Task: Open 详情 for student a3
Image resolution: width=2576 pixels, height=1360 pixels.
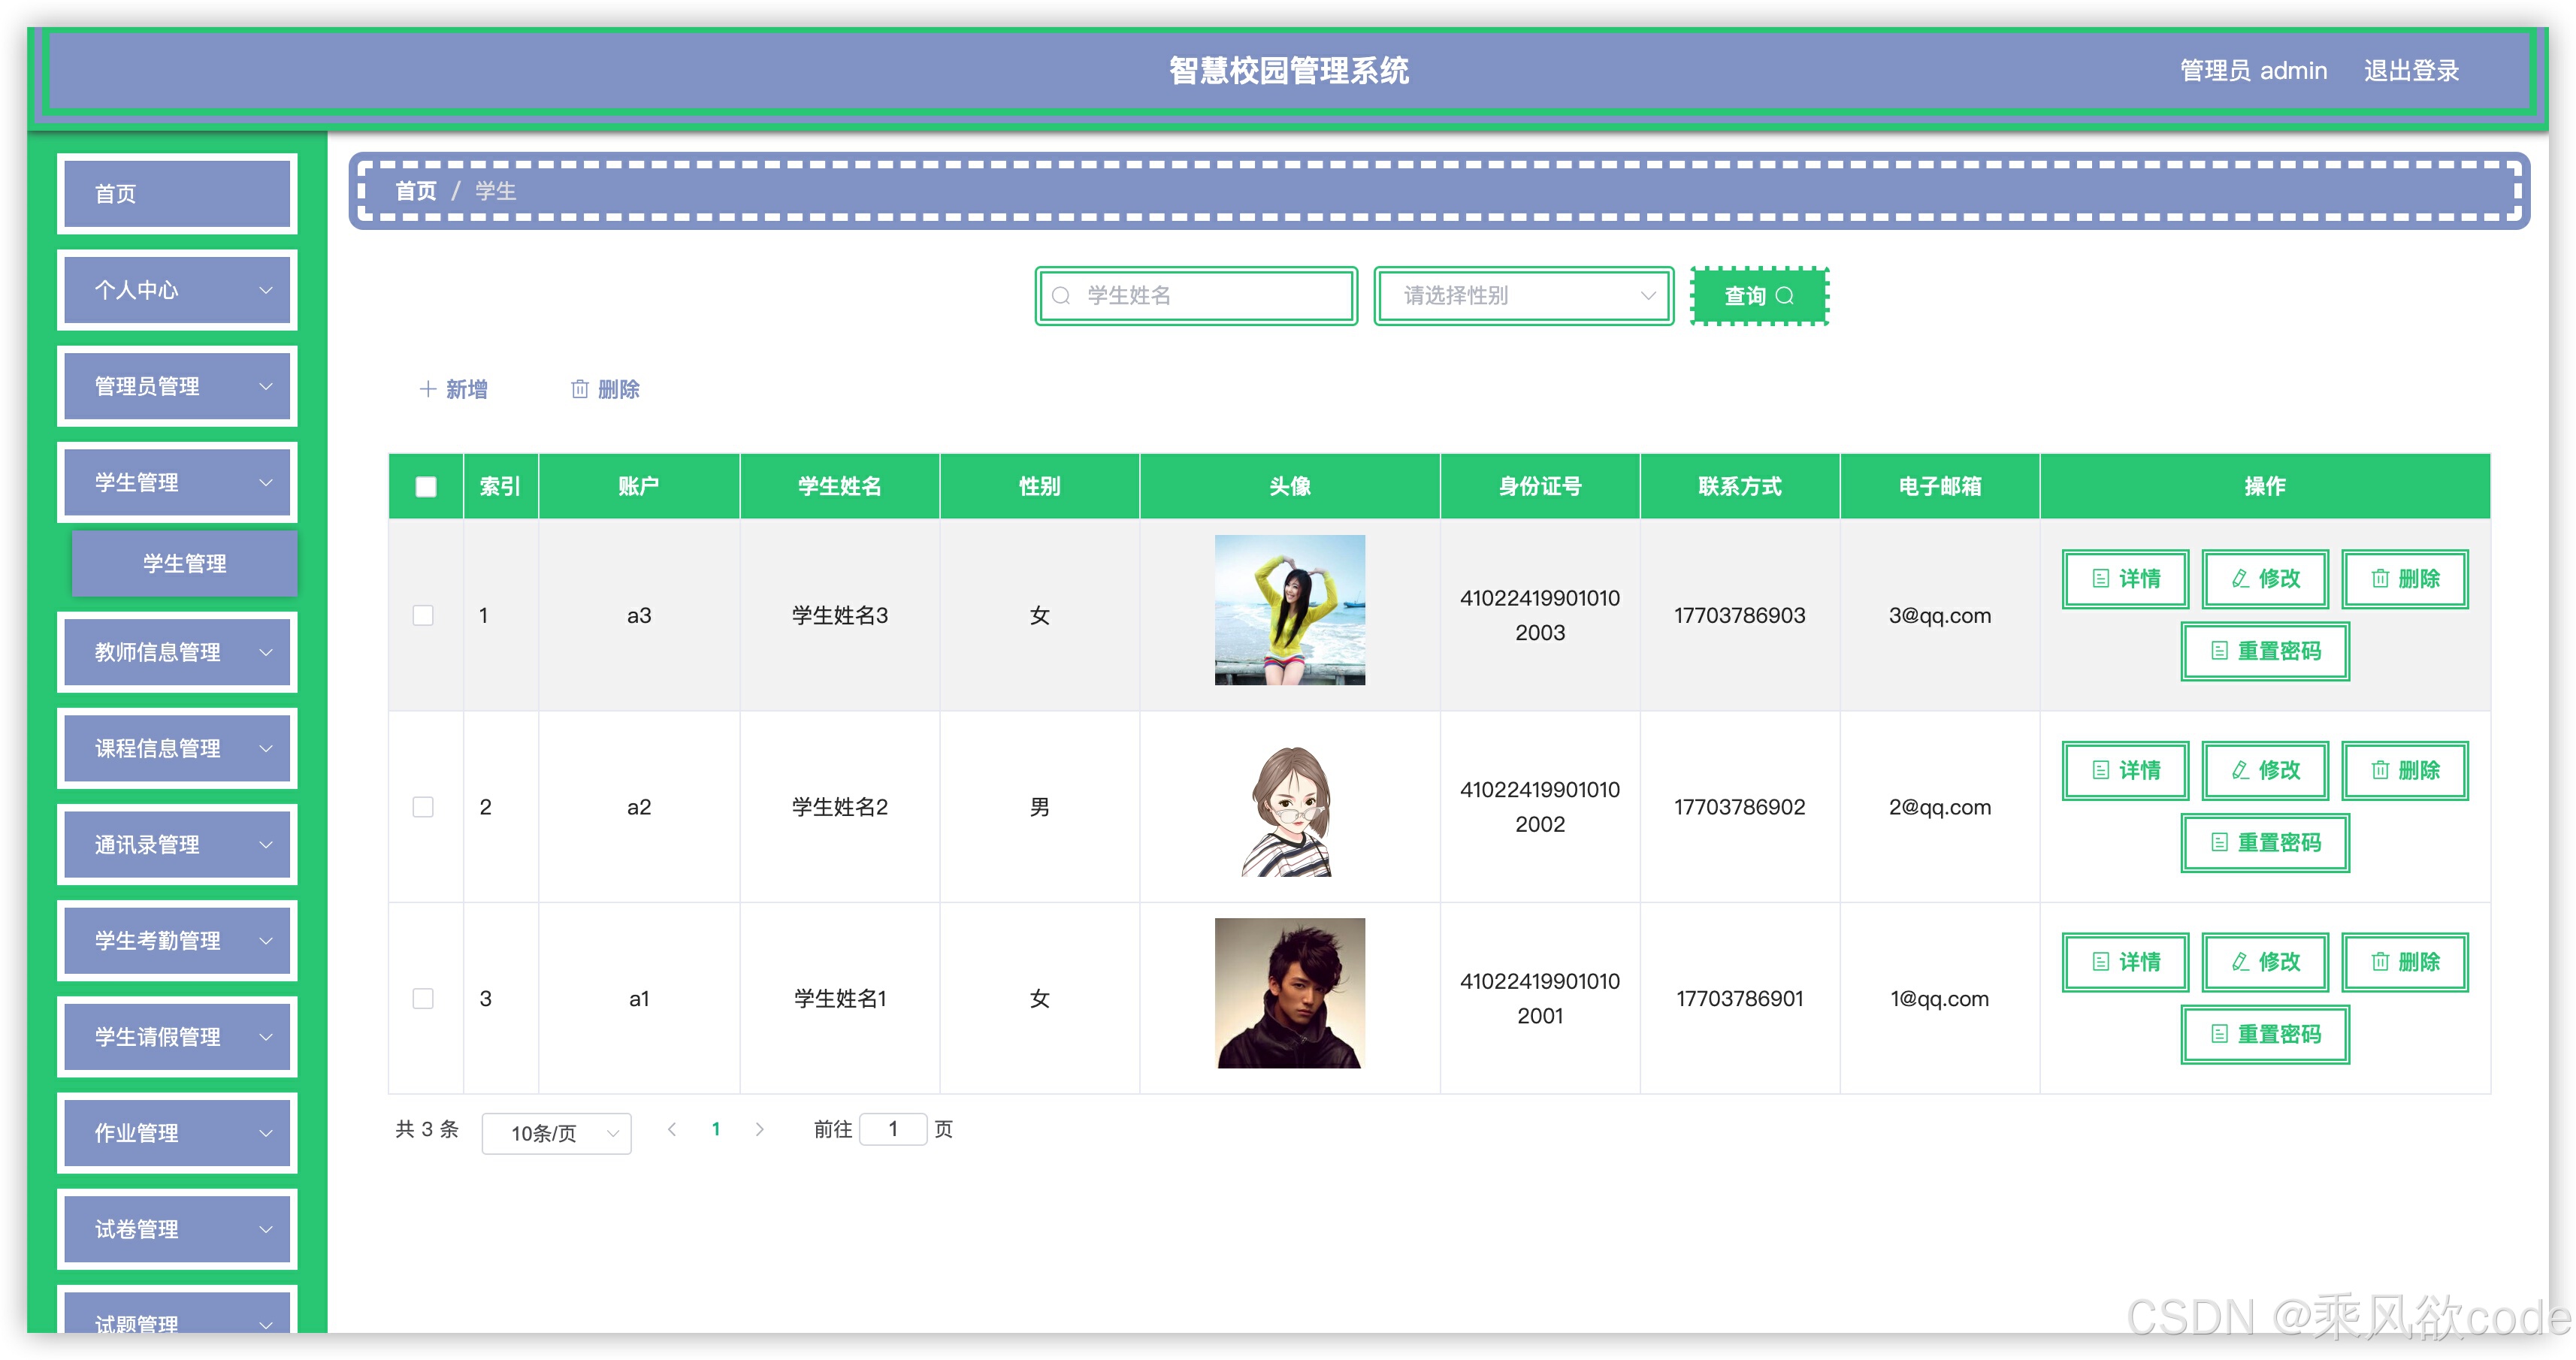Action: pos(2125,578)
